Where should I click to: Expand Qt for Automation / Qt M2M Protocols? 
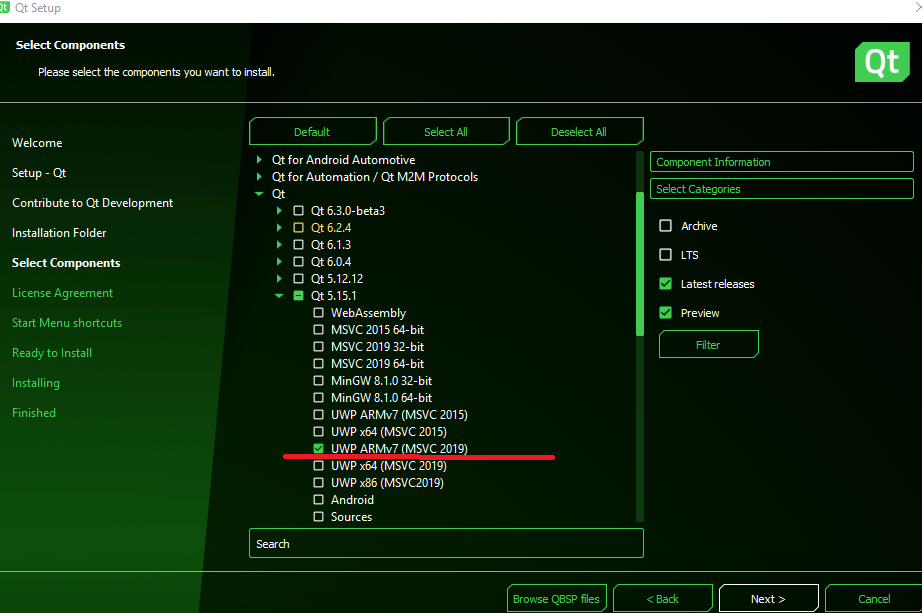259,176
